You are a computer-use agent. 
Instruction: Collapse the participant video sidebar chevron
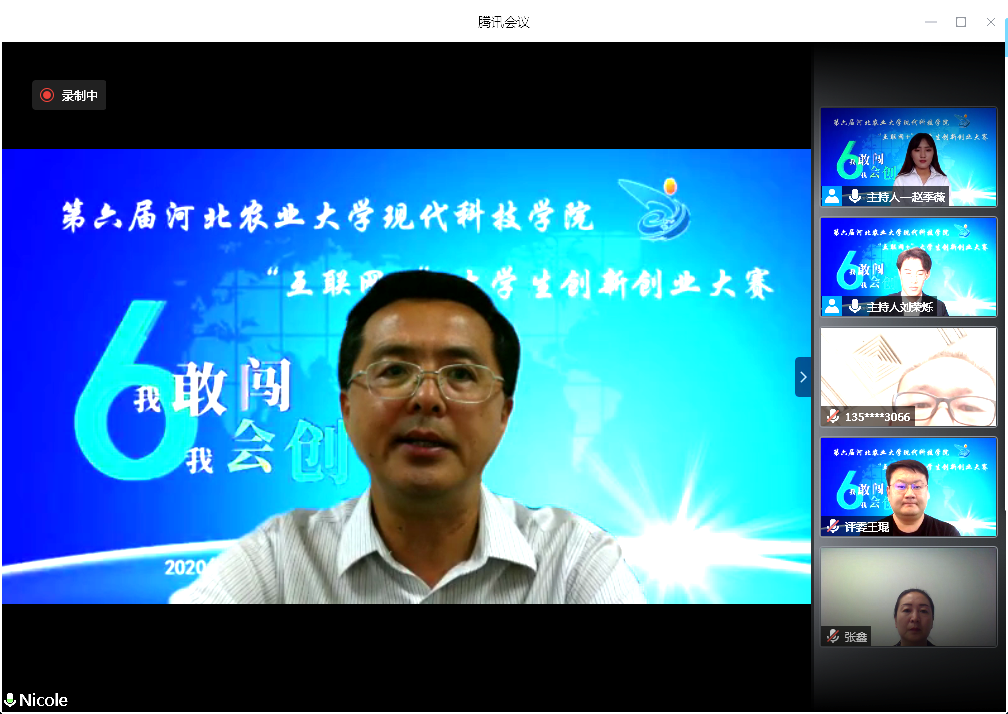(803, 377)
